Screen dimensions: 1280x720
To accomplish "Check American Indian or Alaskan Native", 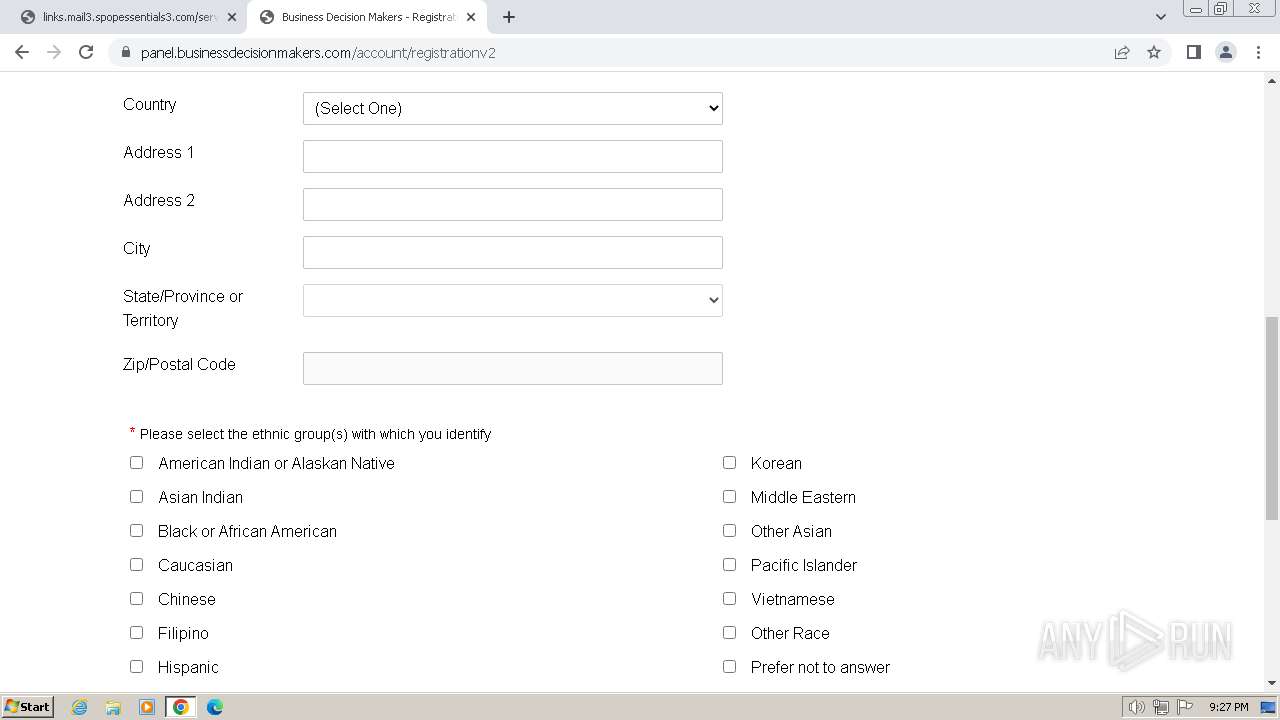I will click(x=136, y=463).
